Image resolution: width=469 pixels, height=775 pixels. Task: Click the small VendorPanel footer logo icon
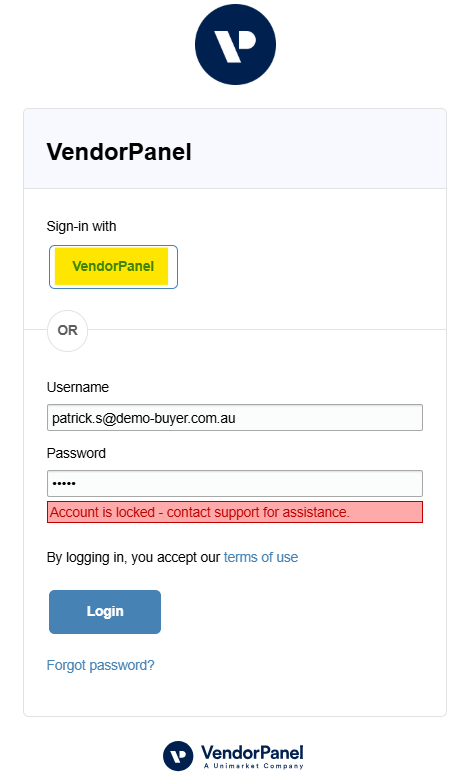[x=178, y=756]
